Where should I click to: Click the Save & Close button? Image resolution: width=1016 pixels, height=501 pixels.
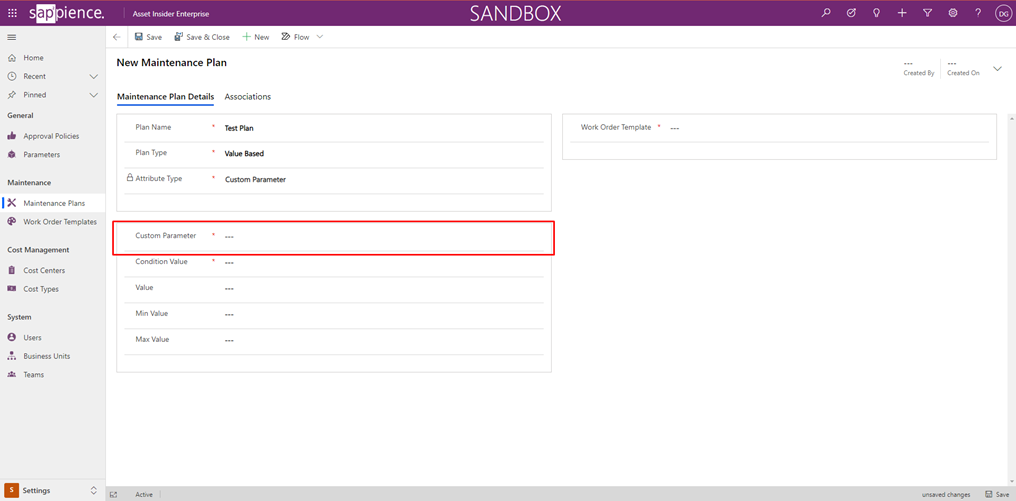[x=202, y=37]
